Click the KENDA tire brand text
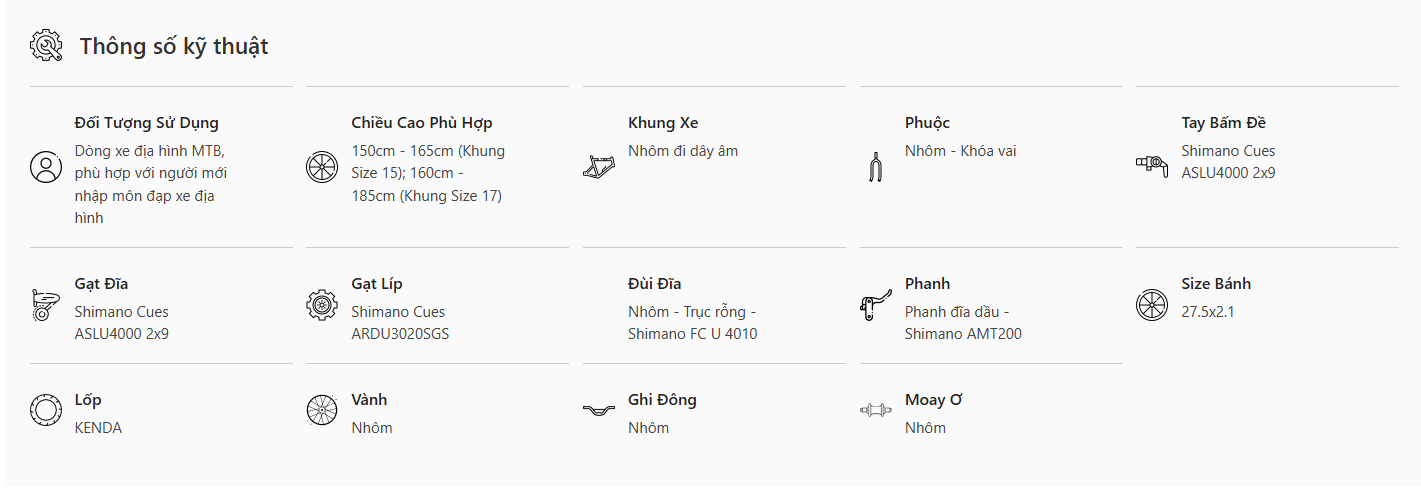 tap(98, 428)
